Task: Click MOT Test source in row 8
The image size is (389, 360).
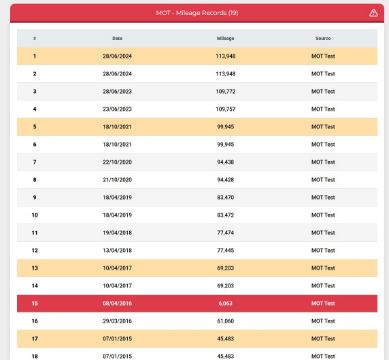Action: (323, 180)
